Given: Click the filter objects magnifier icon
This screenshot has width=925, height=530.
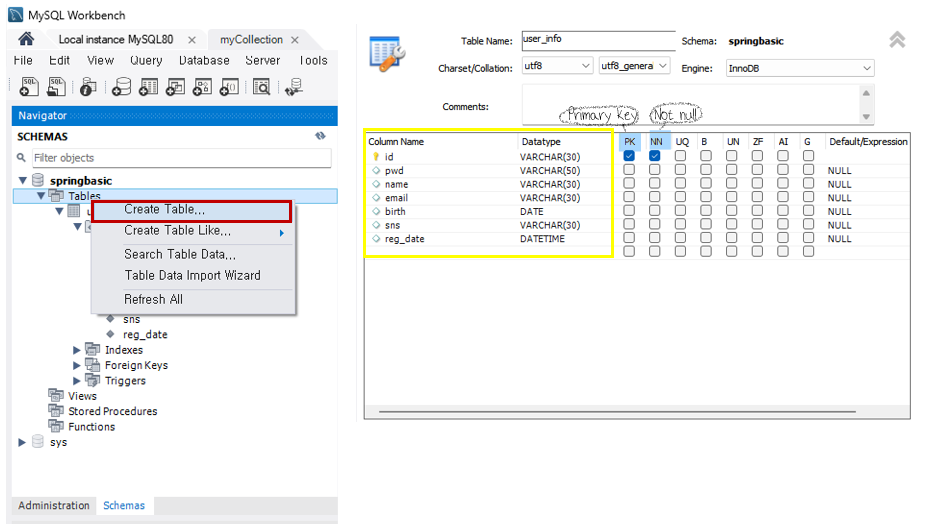Looking at the screenshot, I should click(x=21, y=158).
